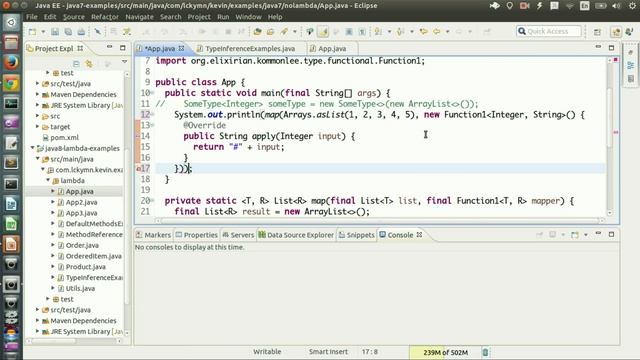The height and width of the screenshot is (360, 640).
Task: Open the Navigate menu
Action: point(139,17)
